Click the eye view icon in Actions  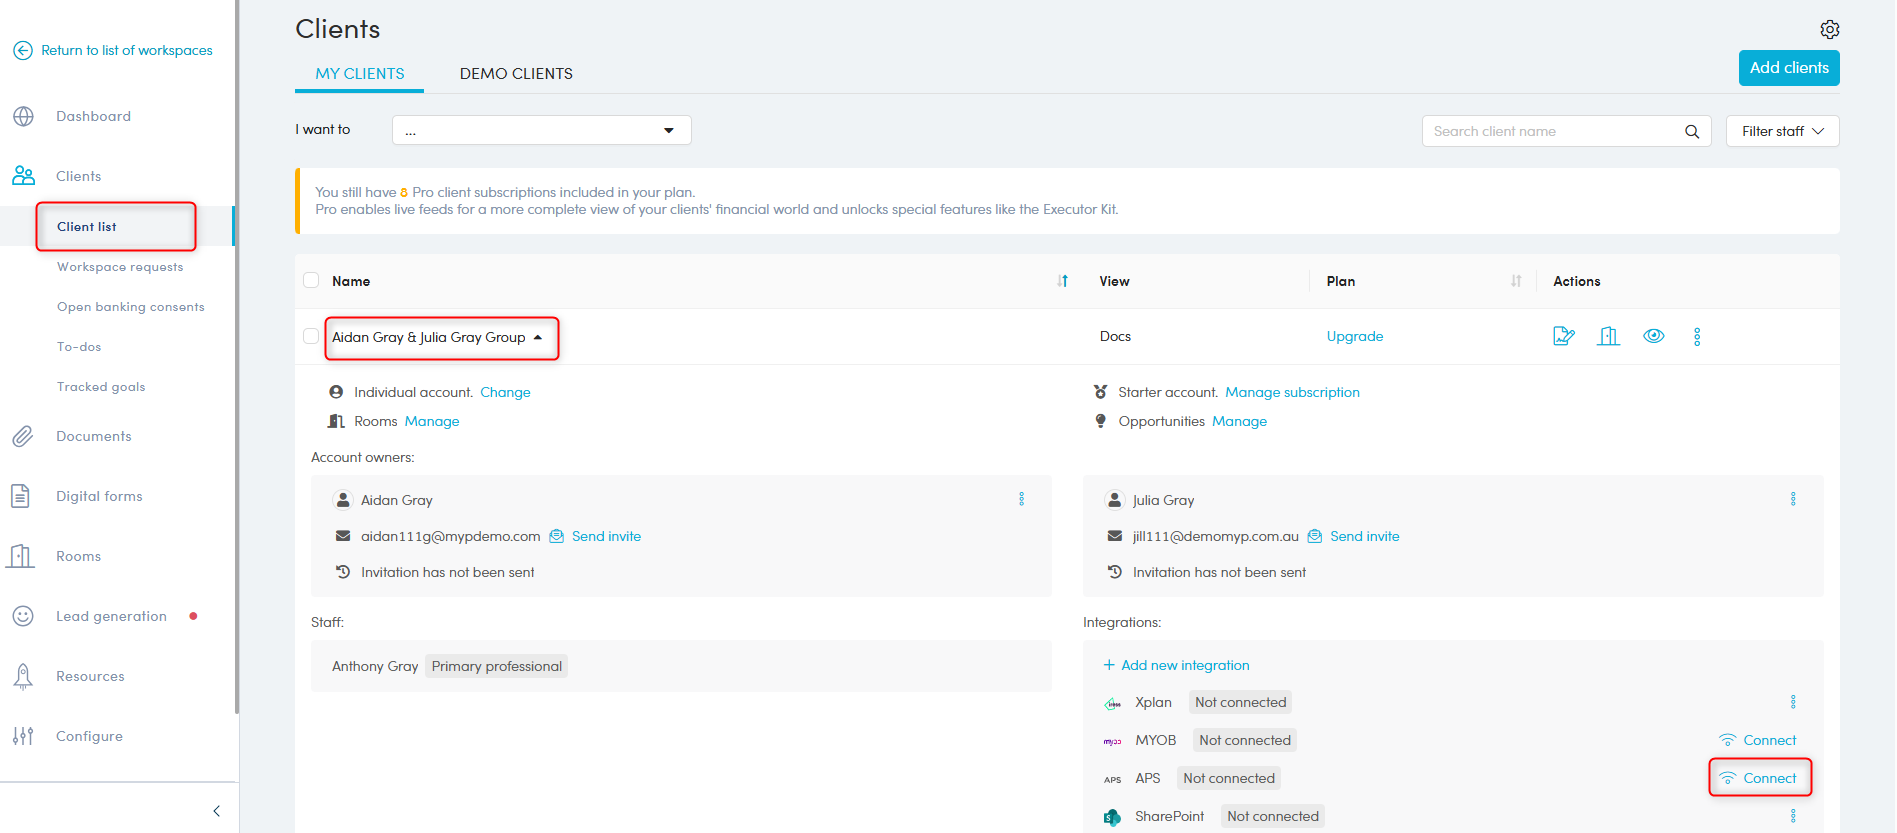coord(1654,336)
